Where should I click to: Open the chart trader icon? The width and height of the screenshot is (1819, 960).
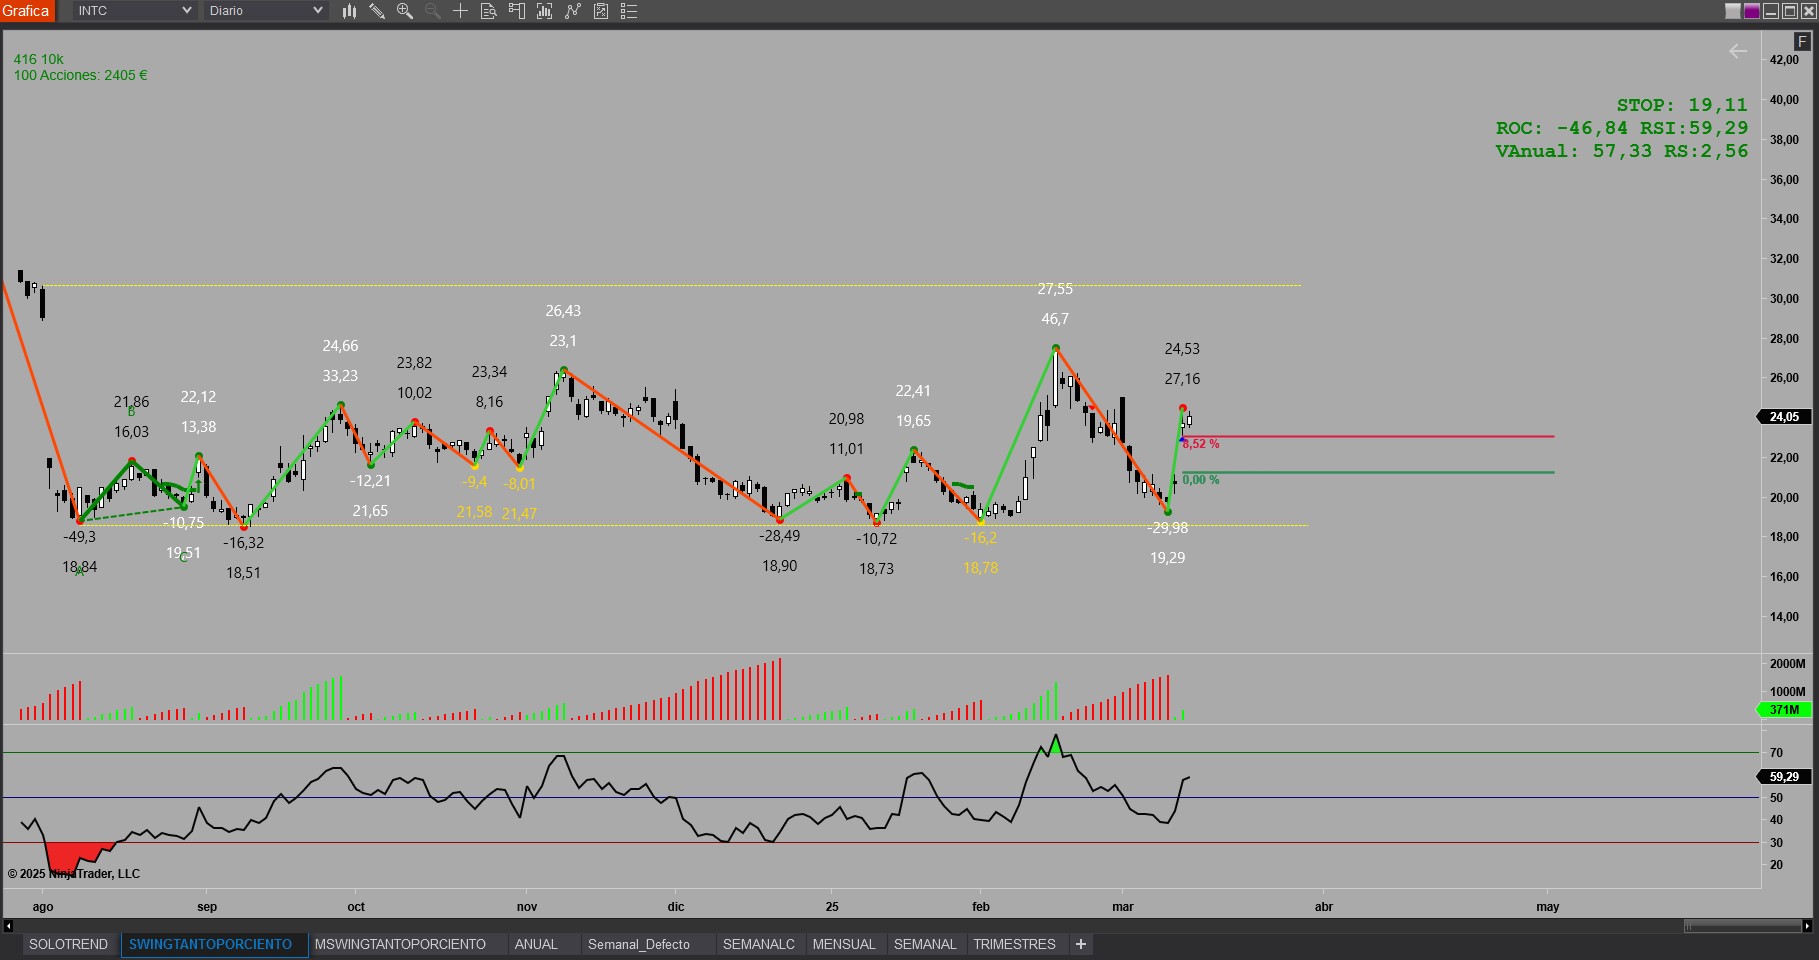tap(517, 11)
